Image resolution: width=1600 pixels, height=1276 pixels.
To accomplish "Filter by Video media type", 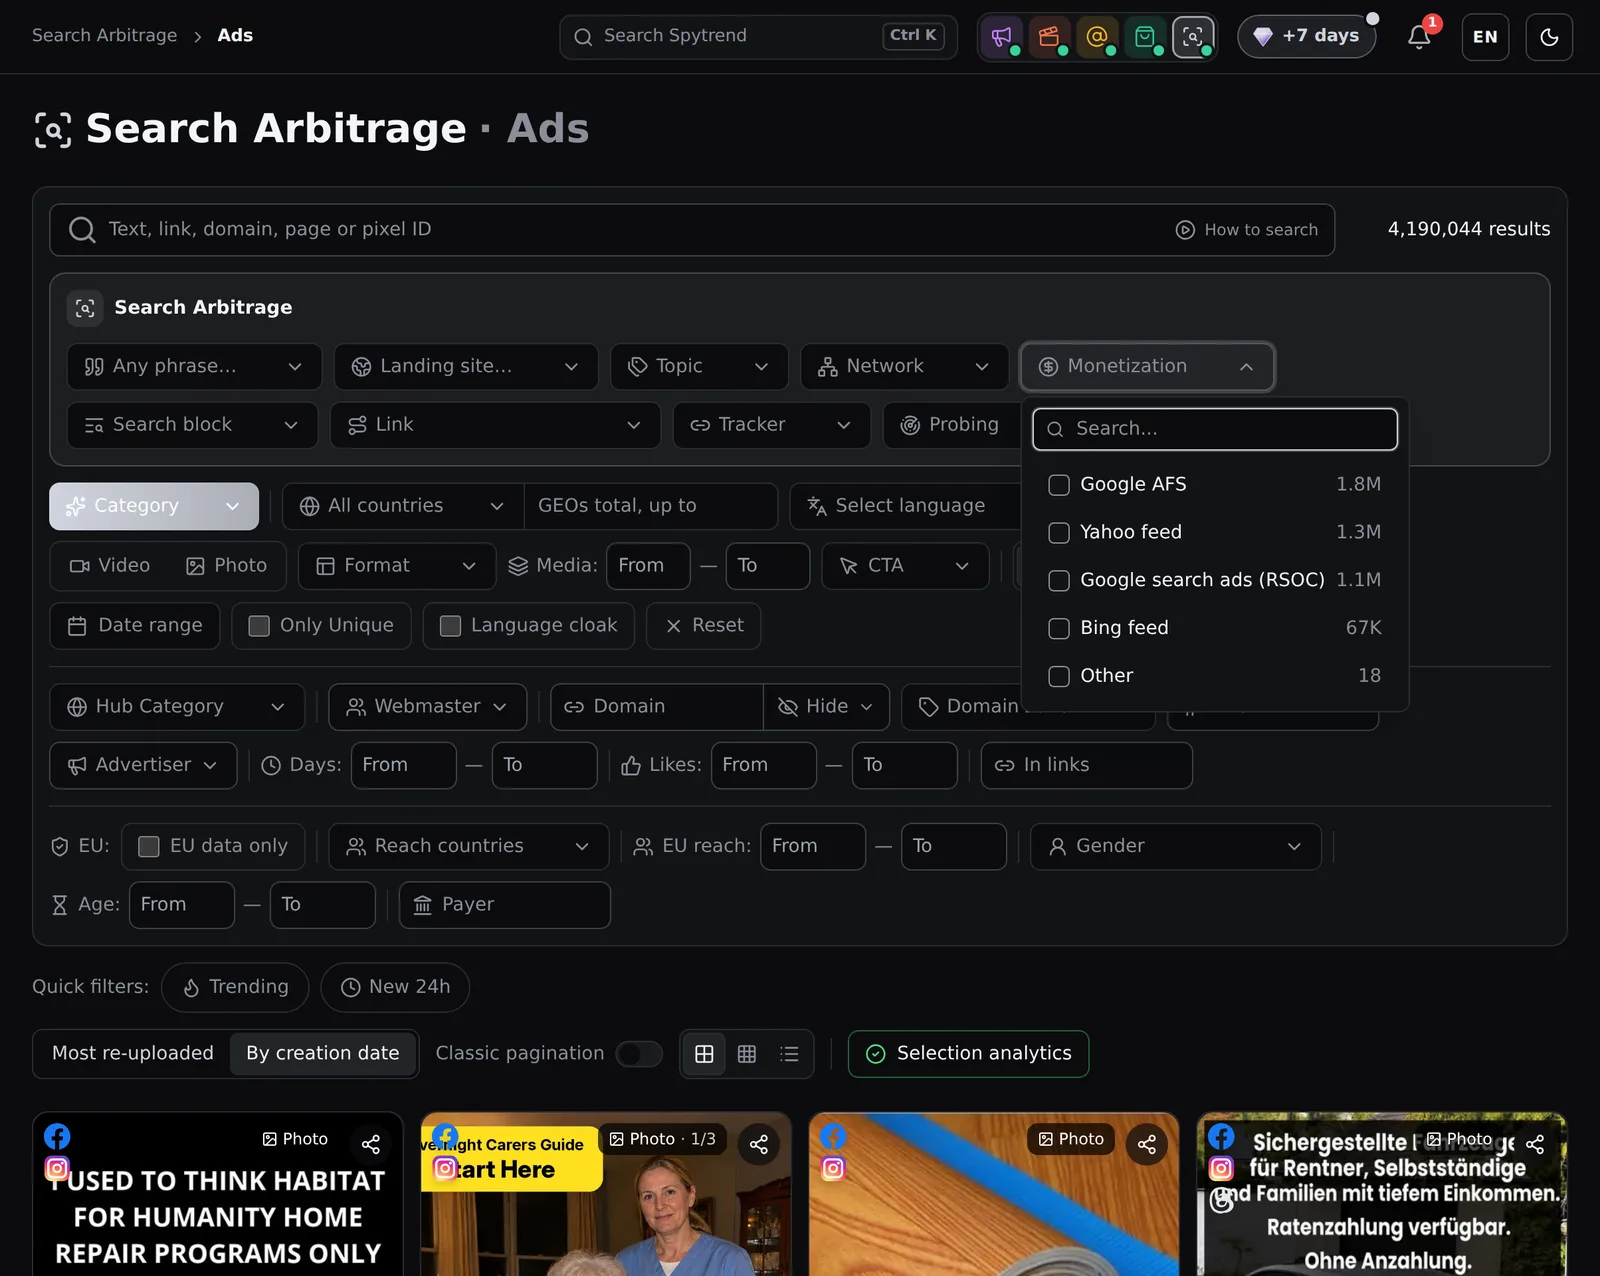I will 110,566.
